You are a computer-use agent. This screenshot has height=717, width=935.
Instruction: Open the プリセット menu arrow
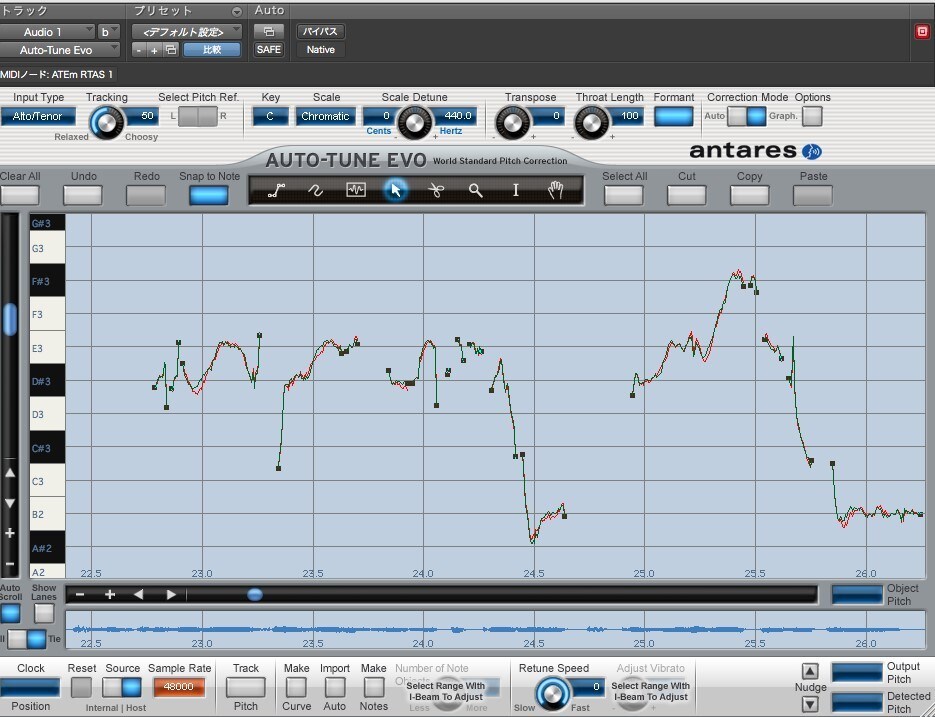[x=237, y=11]
